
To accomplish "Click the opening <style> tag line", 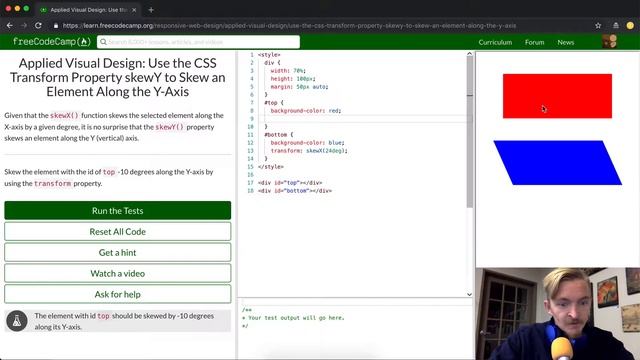I will point(269,55).
